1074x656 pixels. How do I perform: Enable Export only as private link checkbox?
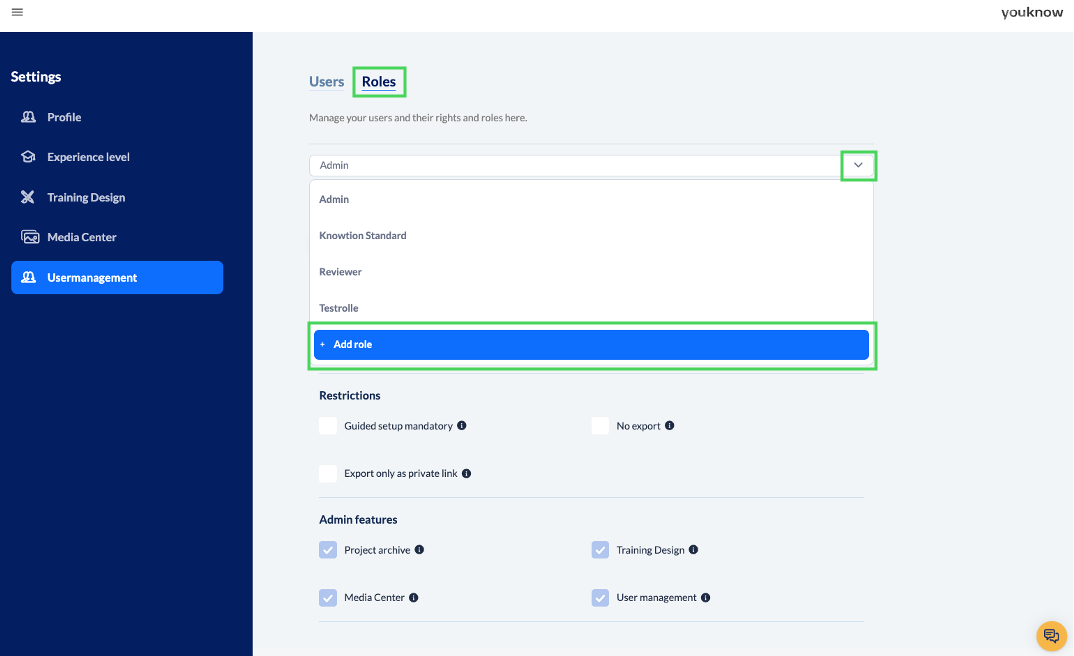click(x=328, y=473)
